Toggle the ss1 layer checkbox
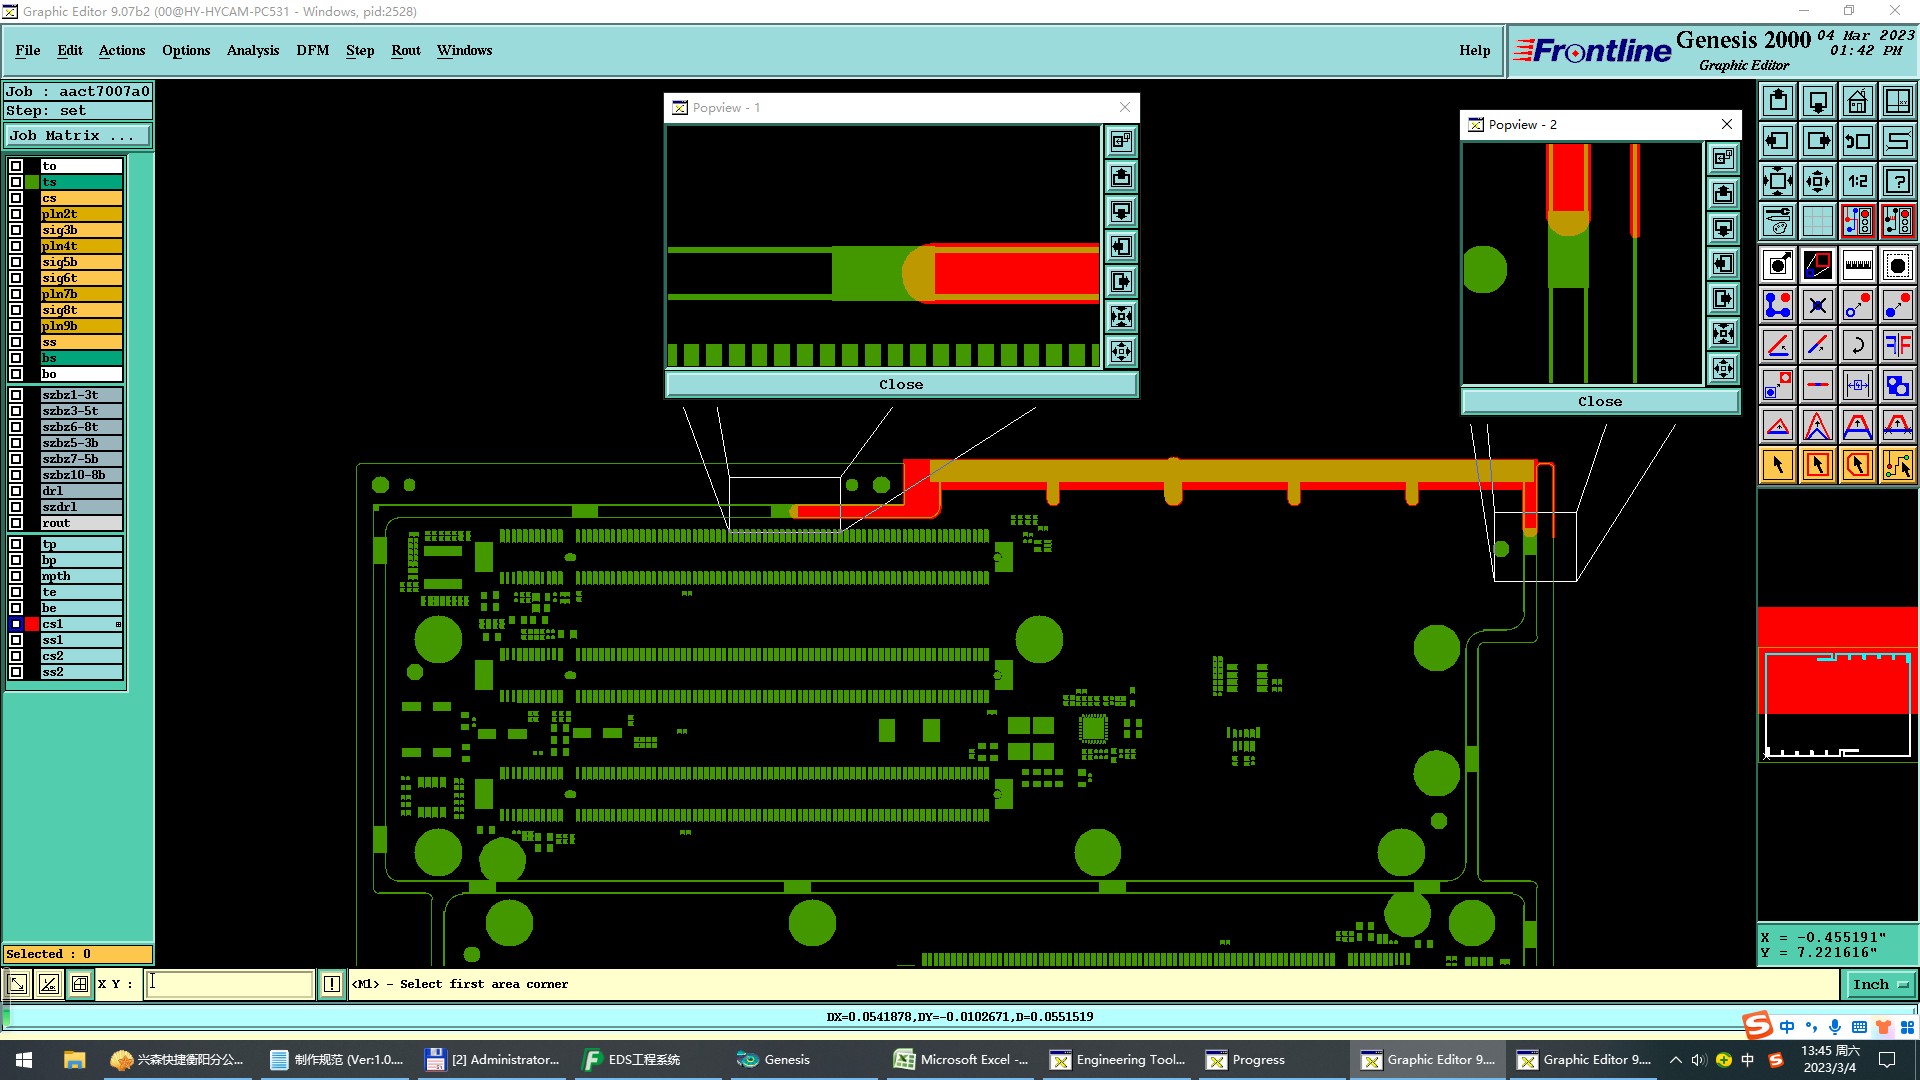Screen dimensions: 1920x1080 pos(16,640)
